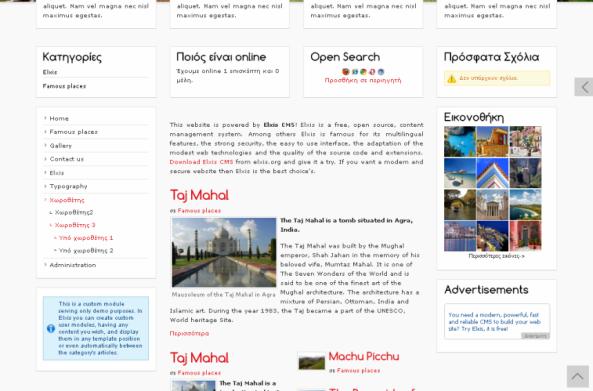Open Typography in the side menu
The image size is (593, 391).
(68, 186)
